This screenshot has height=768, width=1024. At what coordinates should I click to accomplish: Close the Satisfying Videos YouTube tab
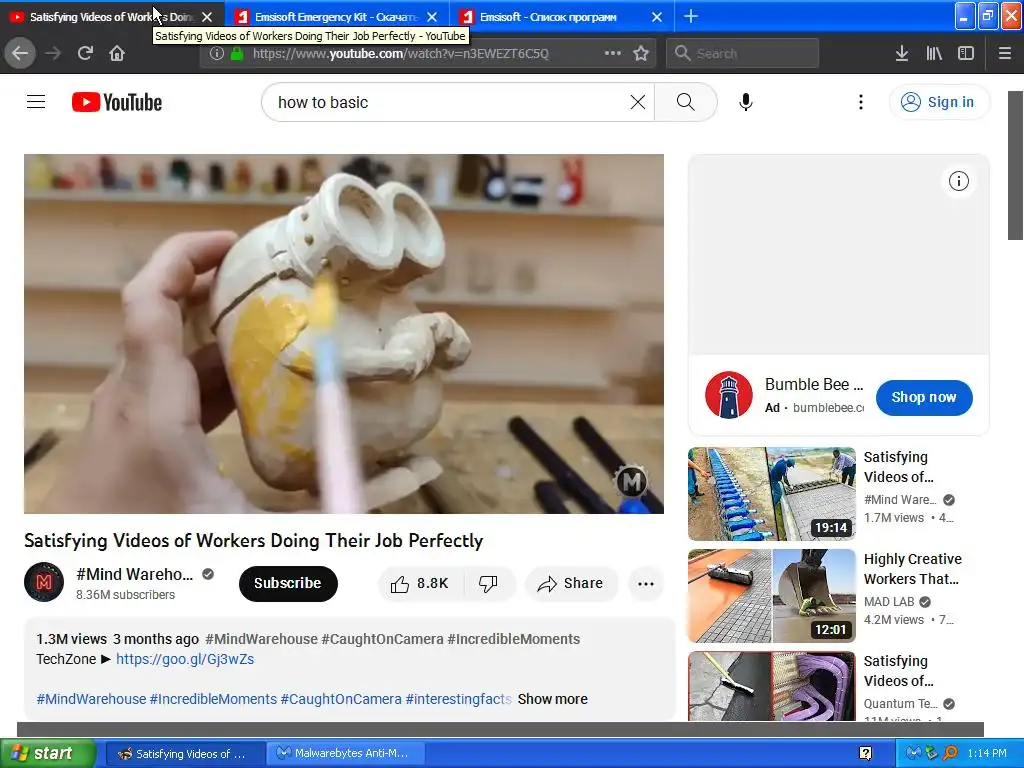coord(207,17)
